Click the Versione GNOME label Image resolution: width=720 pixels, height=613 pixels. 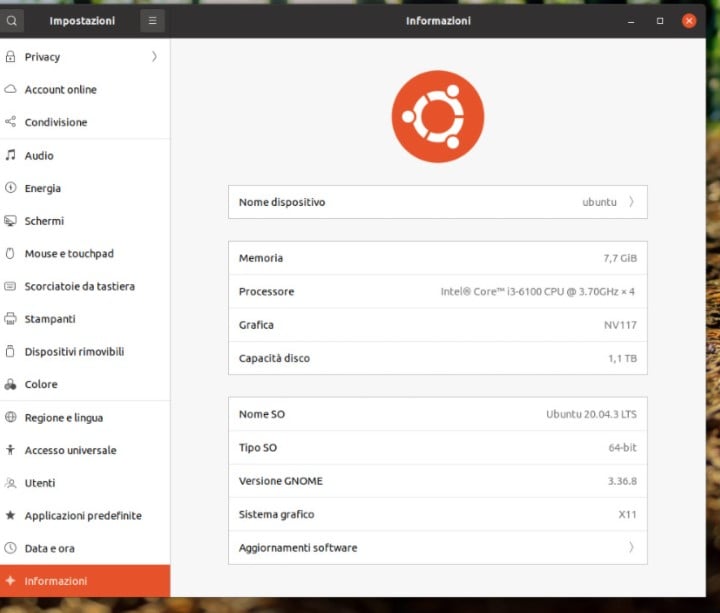(281, 481)
